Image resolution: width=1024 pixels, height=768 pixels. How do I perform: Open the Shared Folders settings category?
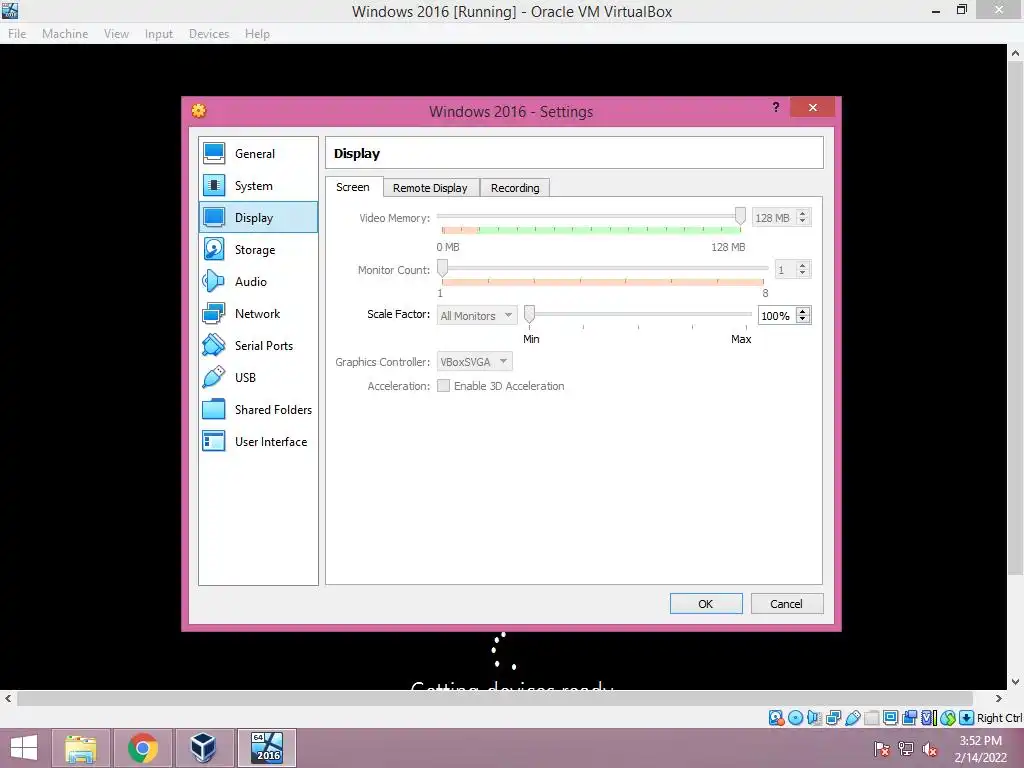pyautogui.click(x=258, y=409)
